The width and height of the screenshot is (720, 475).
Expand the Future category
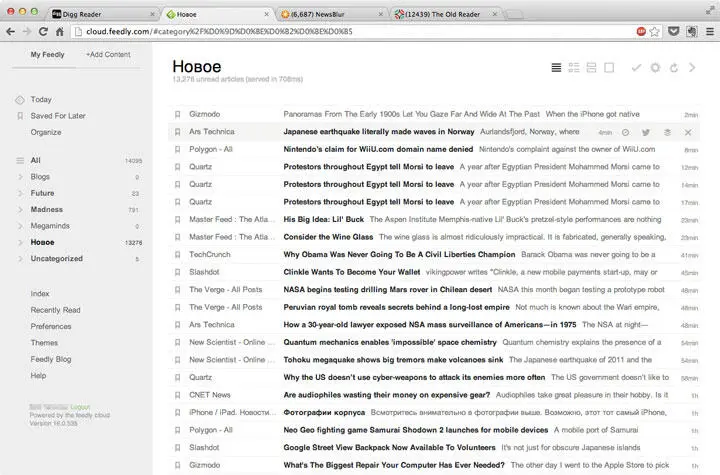pos(20,193)
